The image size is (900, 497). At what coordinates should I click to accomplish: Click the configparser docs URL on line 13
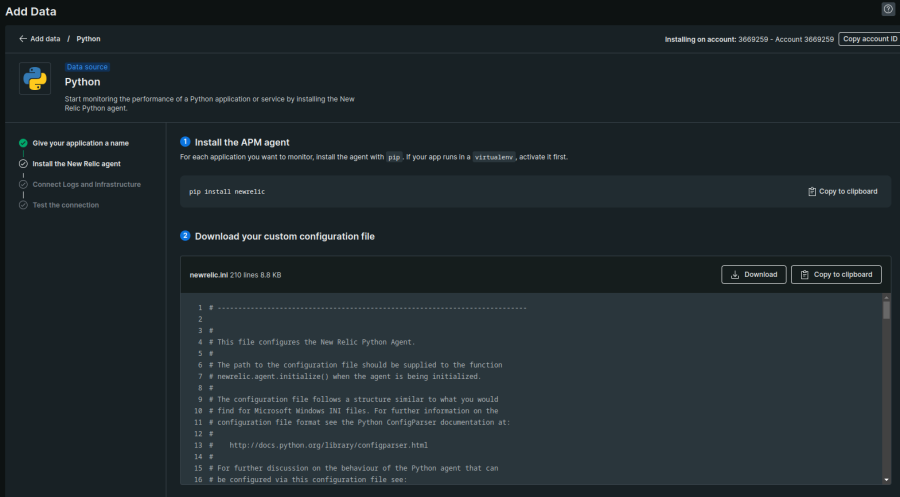pyautogui.click(x=328, y=445)
